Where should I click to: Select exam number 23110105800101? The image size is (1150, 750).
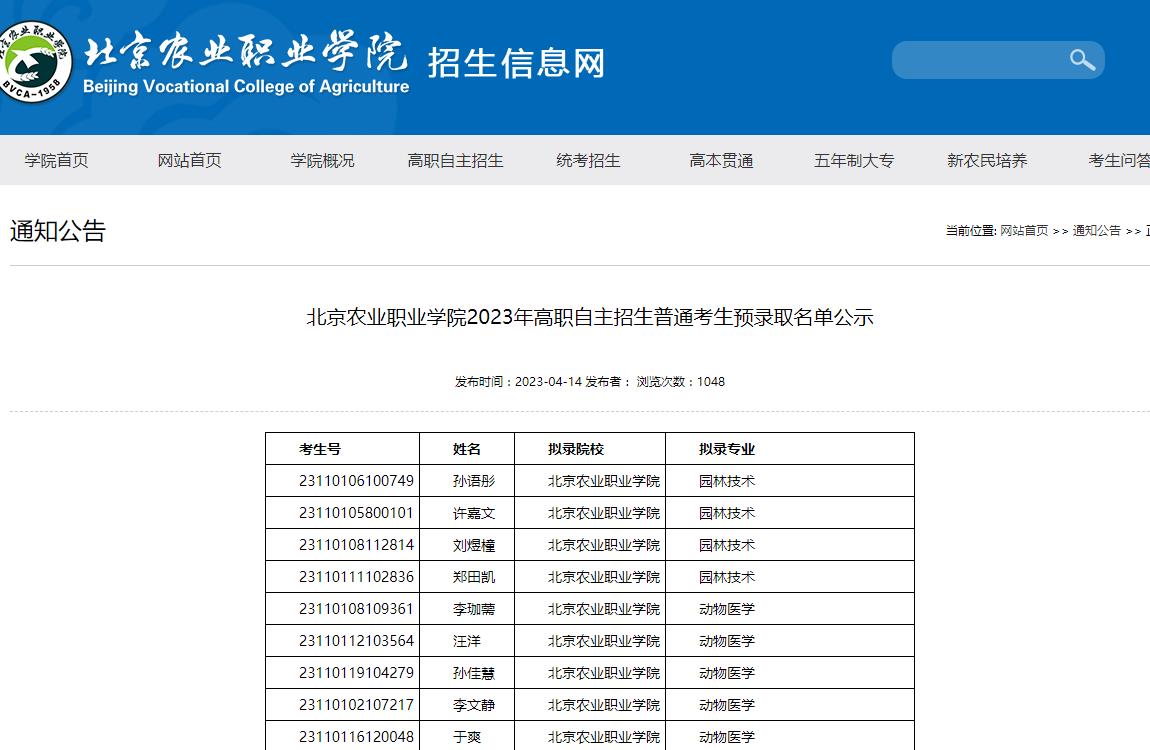(356, 513)
